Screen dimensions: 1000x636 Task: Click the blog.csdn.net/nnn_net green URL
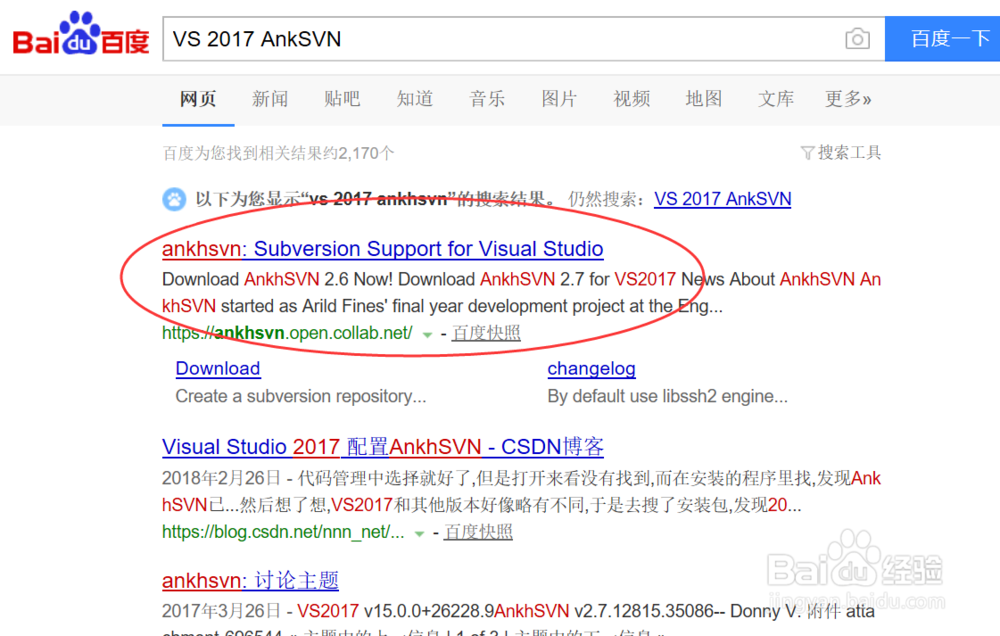(283, 532)
